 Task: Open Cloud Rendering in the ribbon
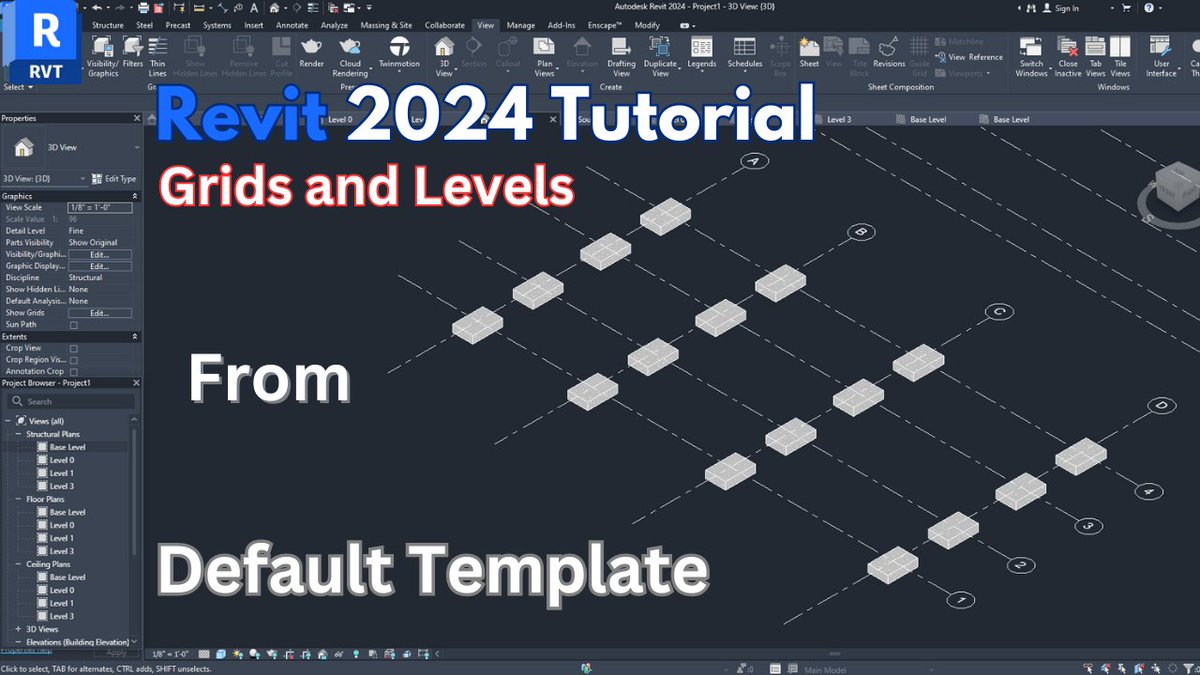click(350, 55)
